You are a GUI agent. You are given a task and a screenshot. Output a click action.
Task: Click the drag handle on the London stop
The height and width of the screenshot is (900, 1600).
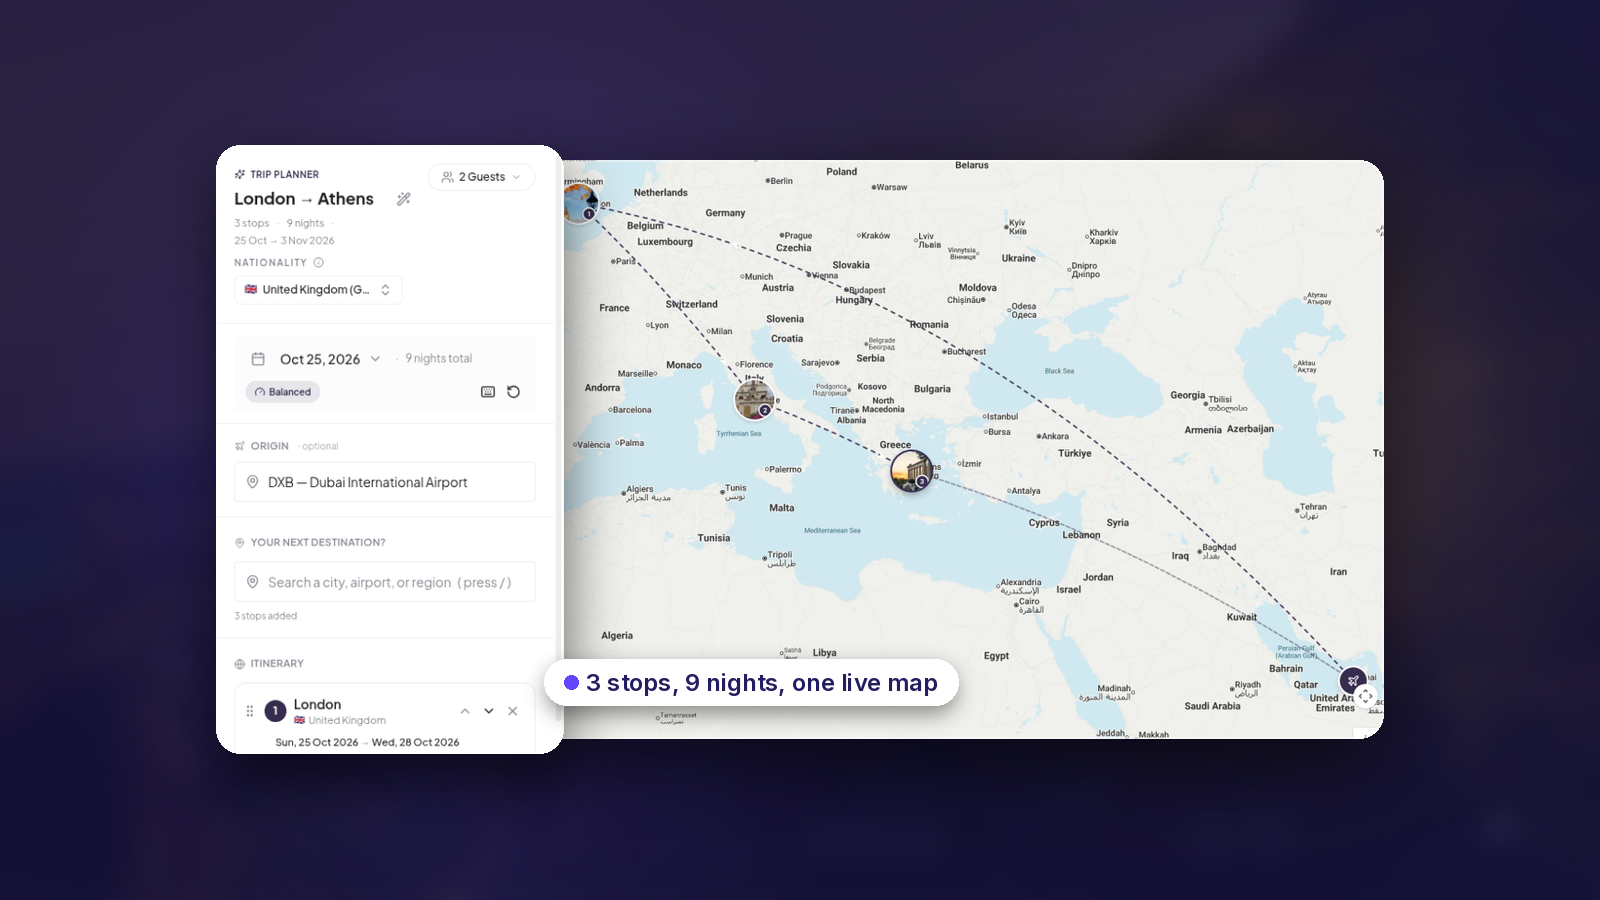[250, 711]
